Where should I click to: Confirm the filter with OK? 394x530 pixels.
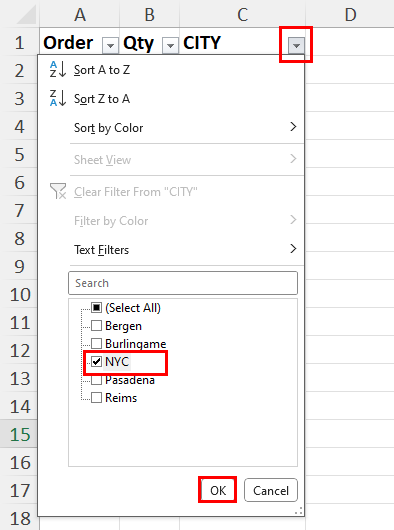pos(218,490)
